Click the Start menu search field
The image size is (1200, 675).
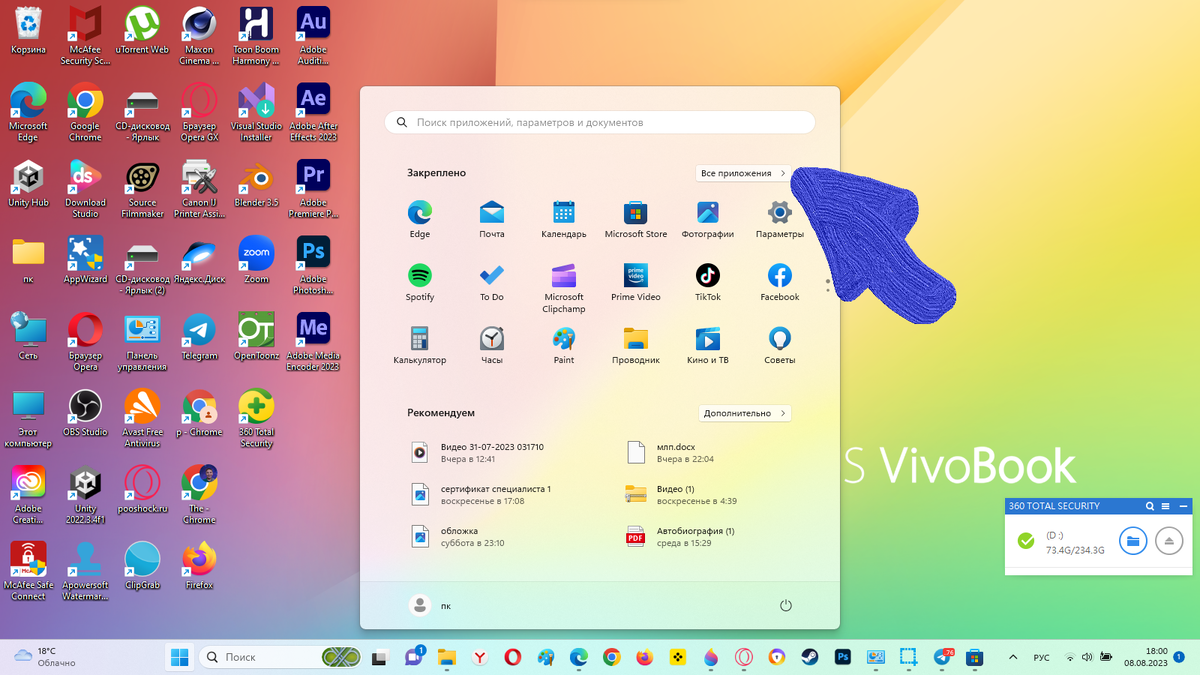(600, 122)
